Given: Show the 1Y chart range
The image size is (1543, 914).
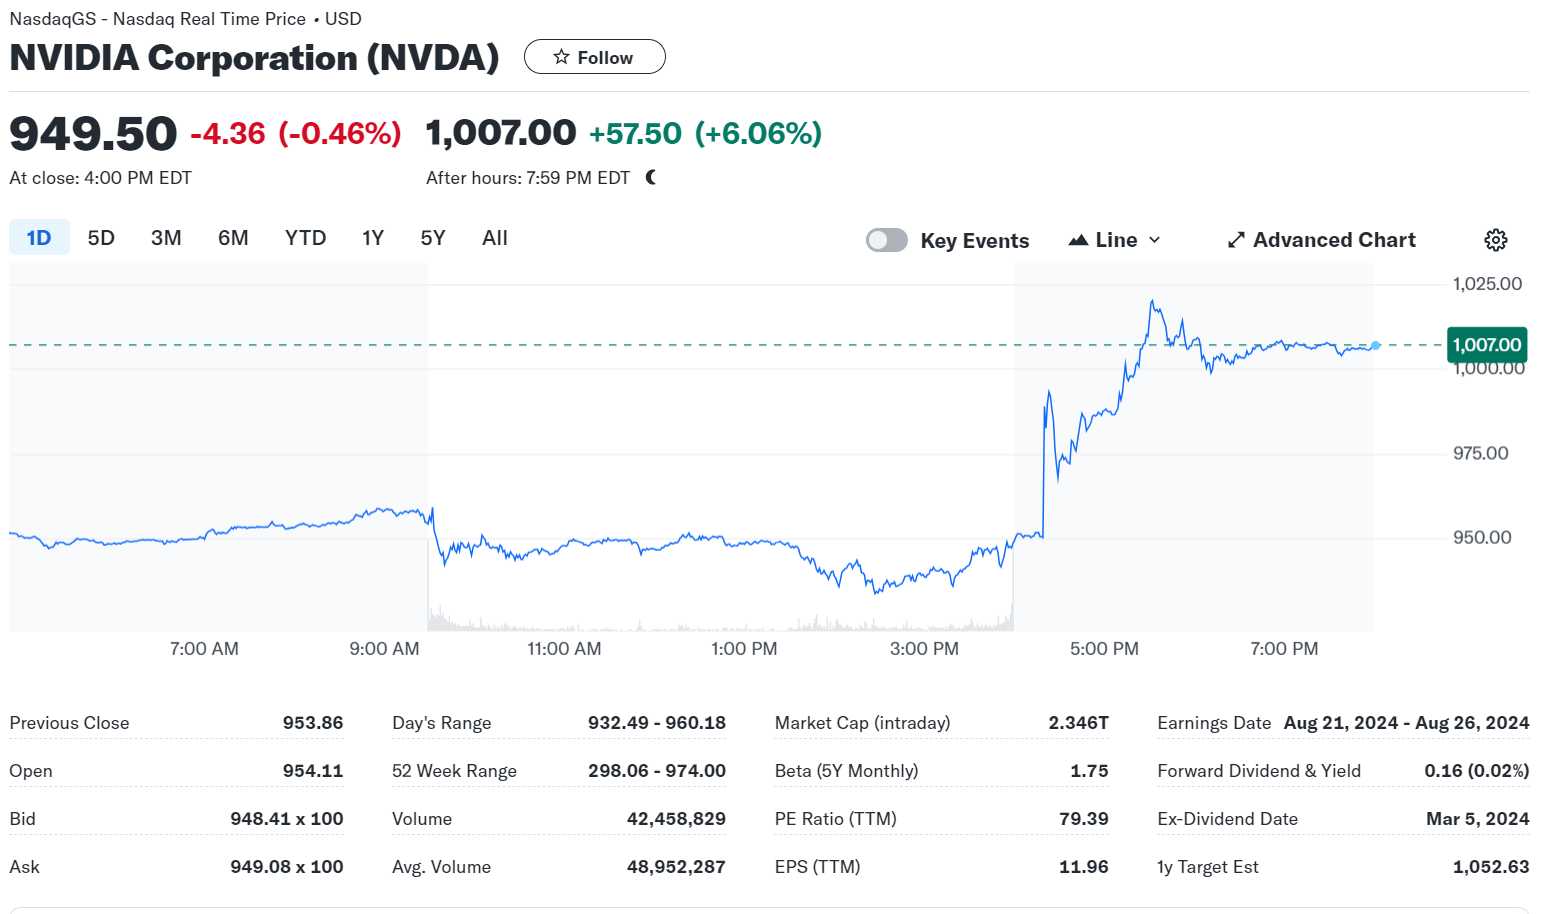Looking at the screenshot, I should coord(373,238).
